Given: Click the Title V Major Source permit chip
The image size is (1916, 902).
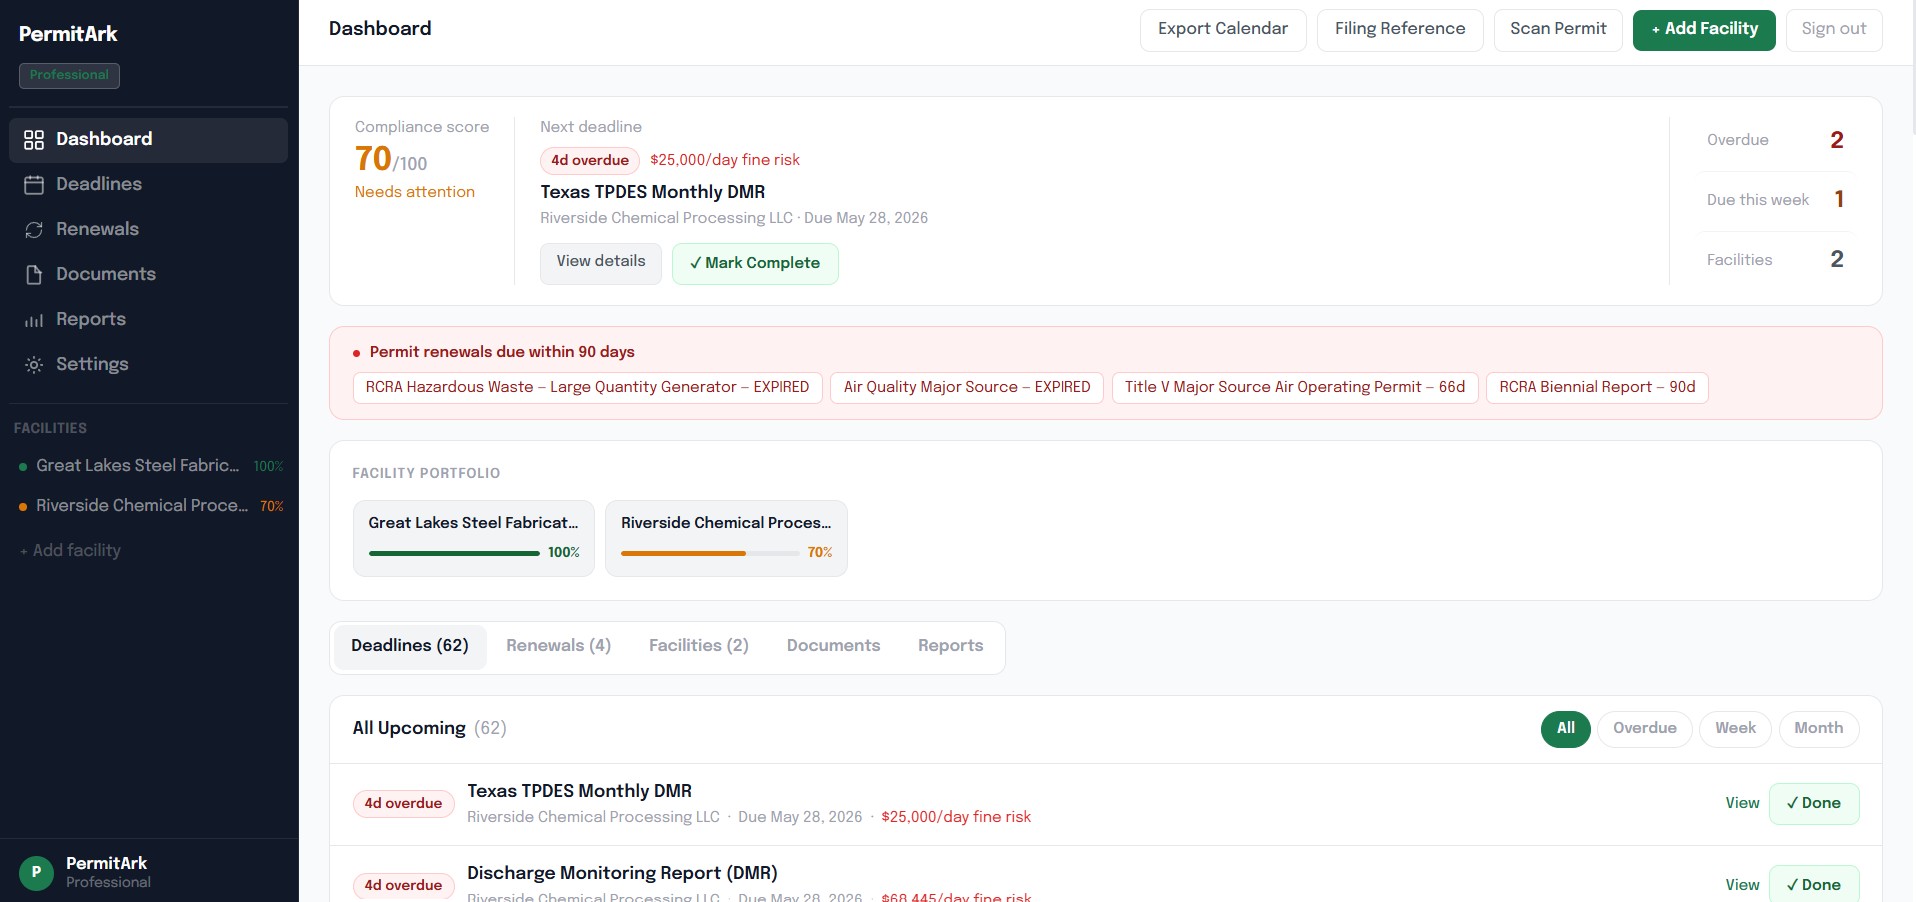Looking at the screenshot, I should (x=1295, y=388).
